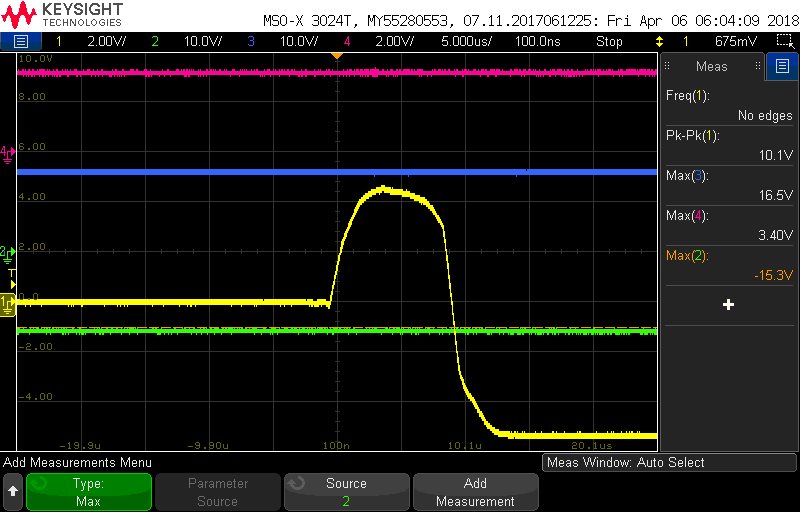Click the 10.1u time axis label
The width and height of the screenshot is (800, 512).
[x=465, y=446]
